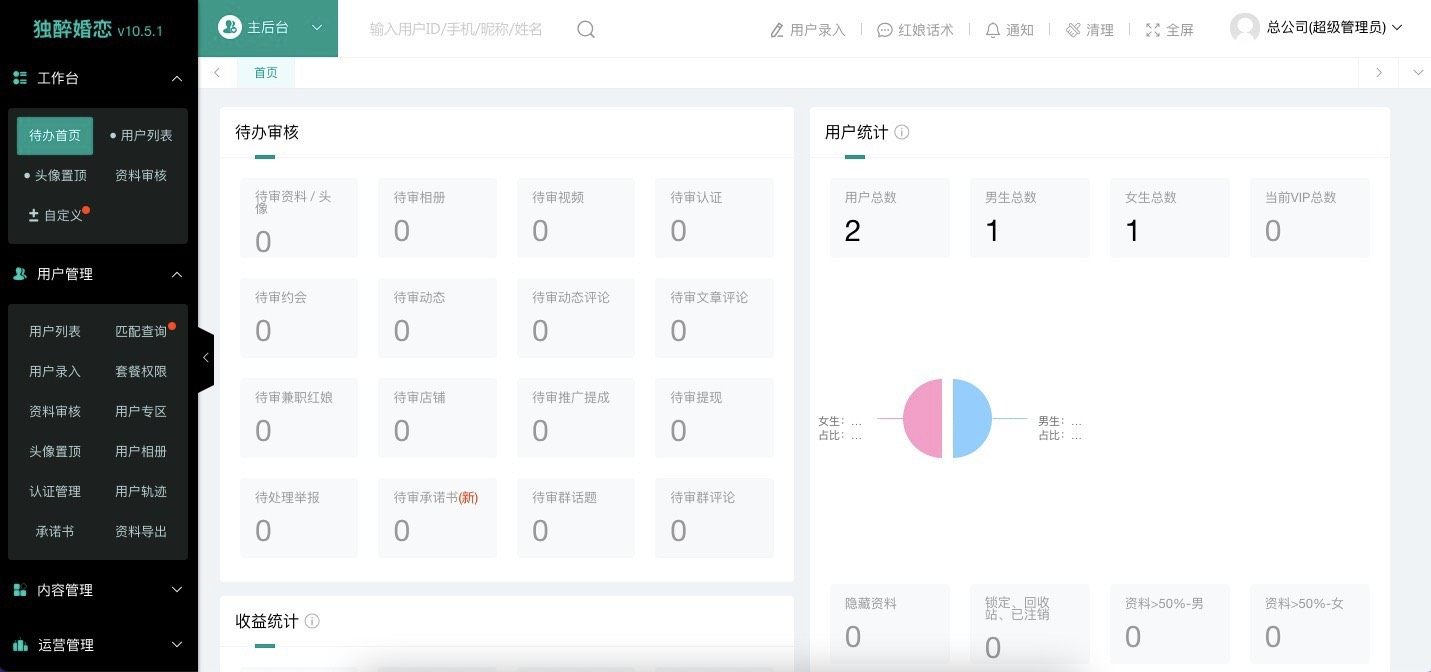Image resolution: width=1431 pixels, height=672 pixels.
Task: Click the 待审认证 count card
Action: [x=714, y=218]
